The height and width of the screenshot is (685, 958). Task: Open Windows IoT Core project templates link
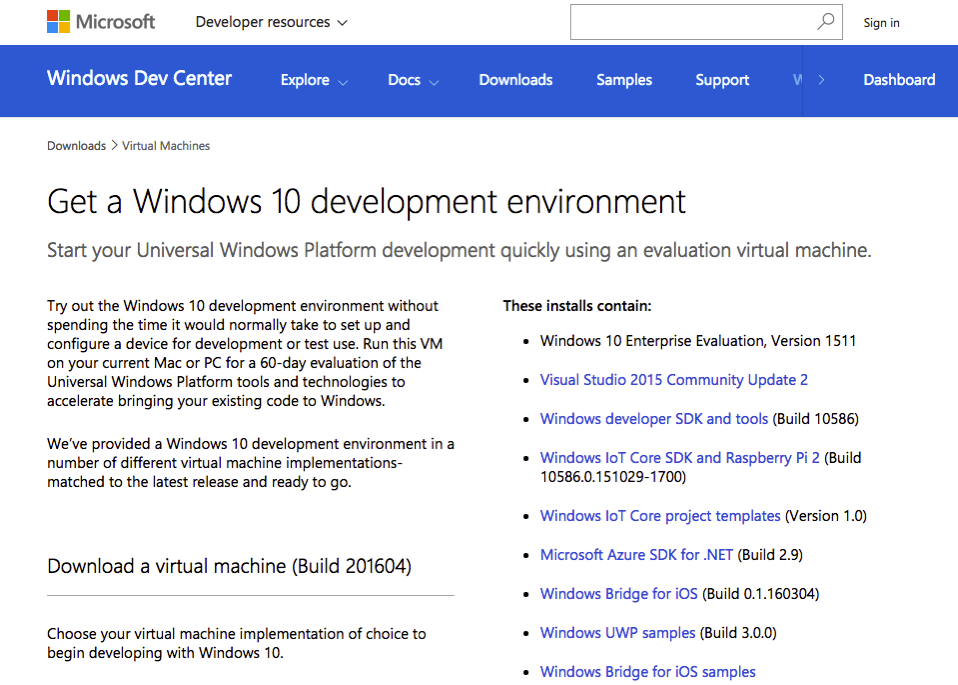660,516
